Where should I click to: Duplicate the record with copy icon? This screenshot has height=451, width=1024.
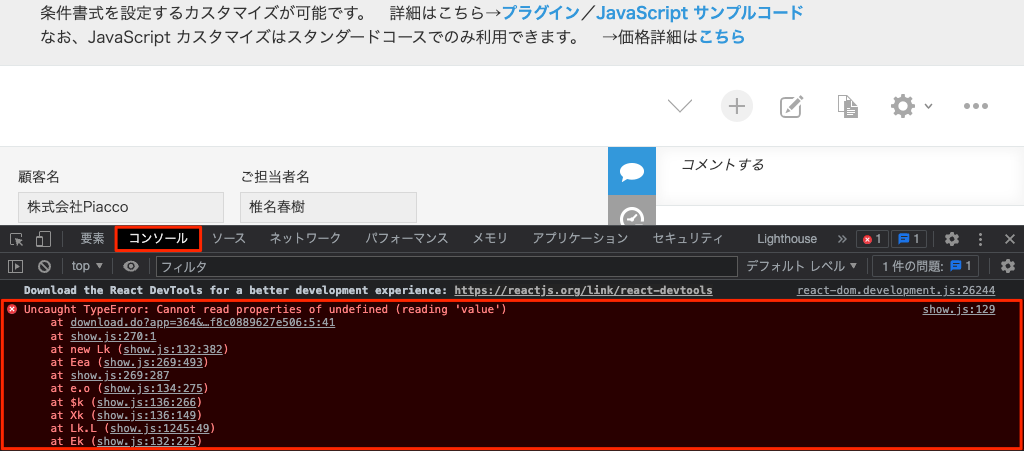pyautogui.click(x=848, y=106)
